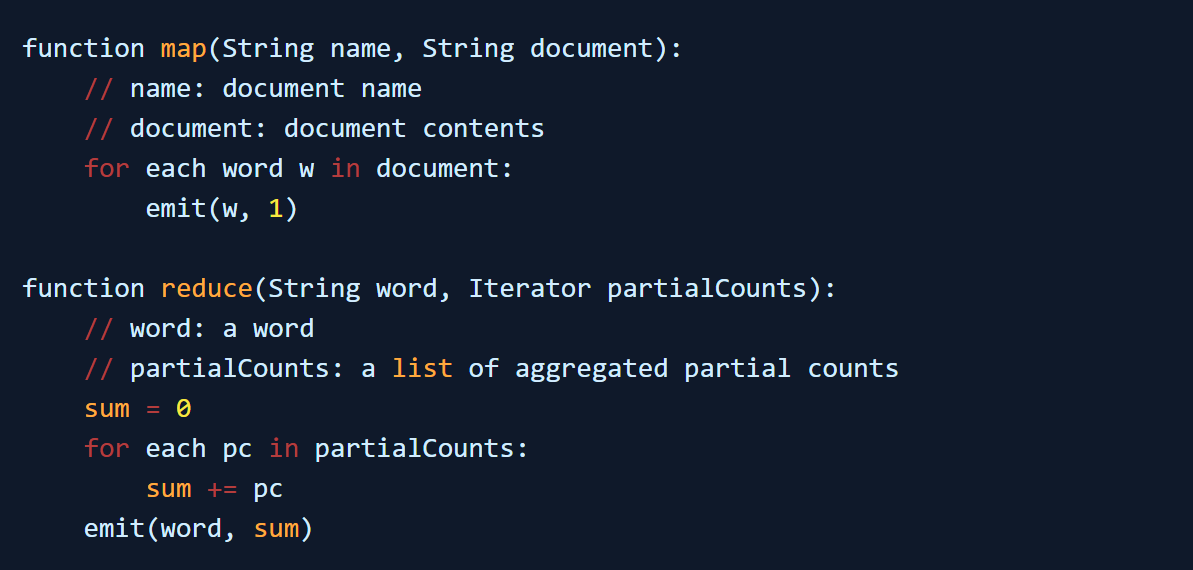Click the red "in" before "document:"
1193x570 pixels.
(345, 168)
